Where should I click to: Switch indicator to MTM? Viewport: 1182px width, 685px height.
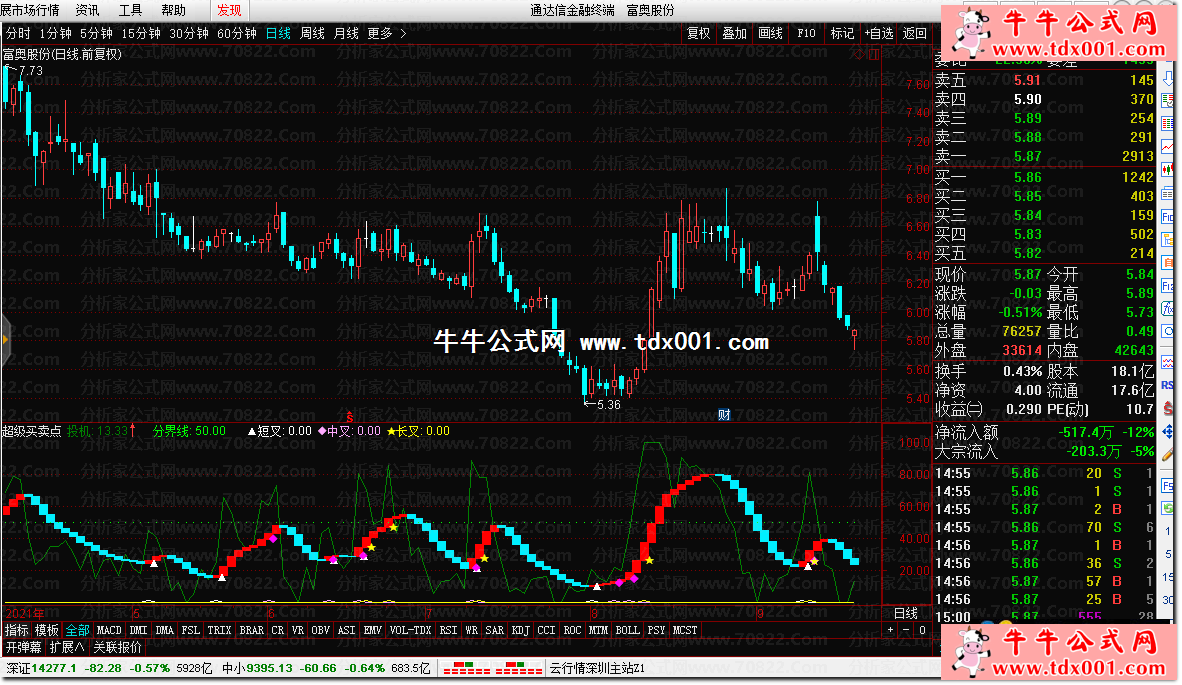point(599,630)
